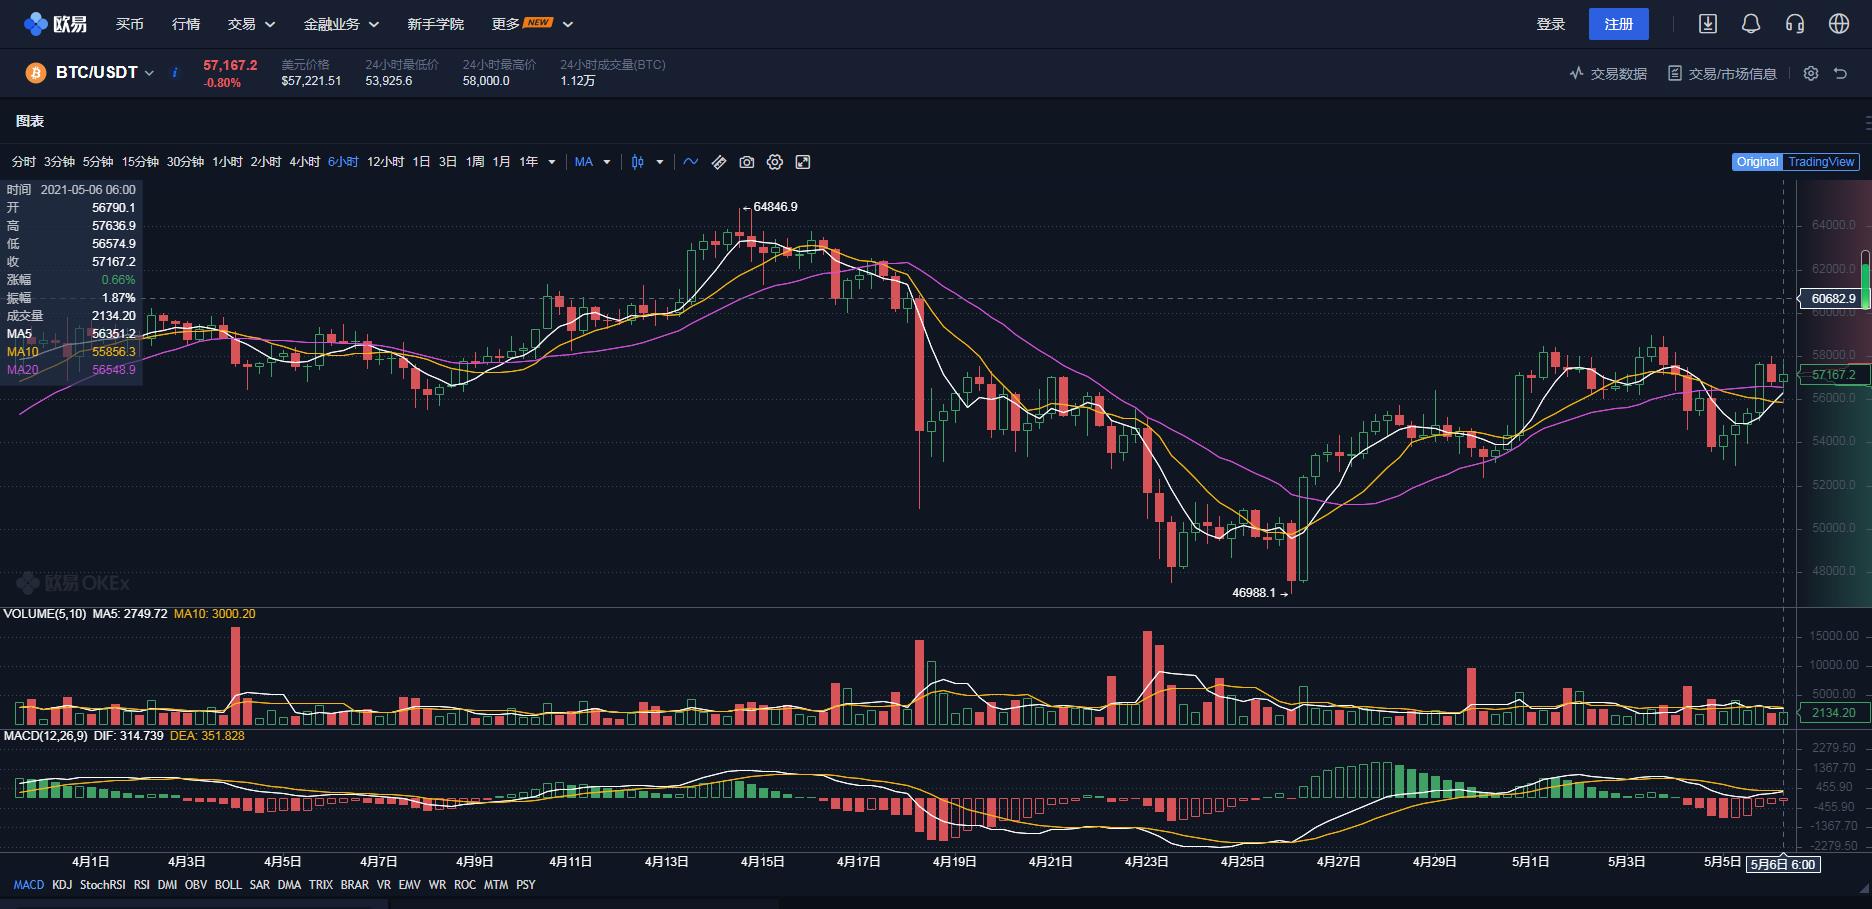Viewport: 1872px width, 909px height.
Task: Click the 图表 panel title
Action: [30, 121]
